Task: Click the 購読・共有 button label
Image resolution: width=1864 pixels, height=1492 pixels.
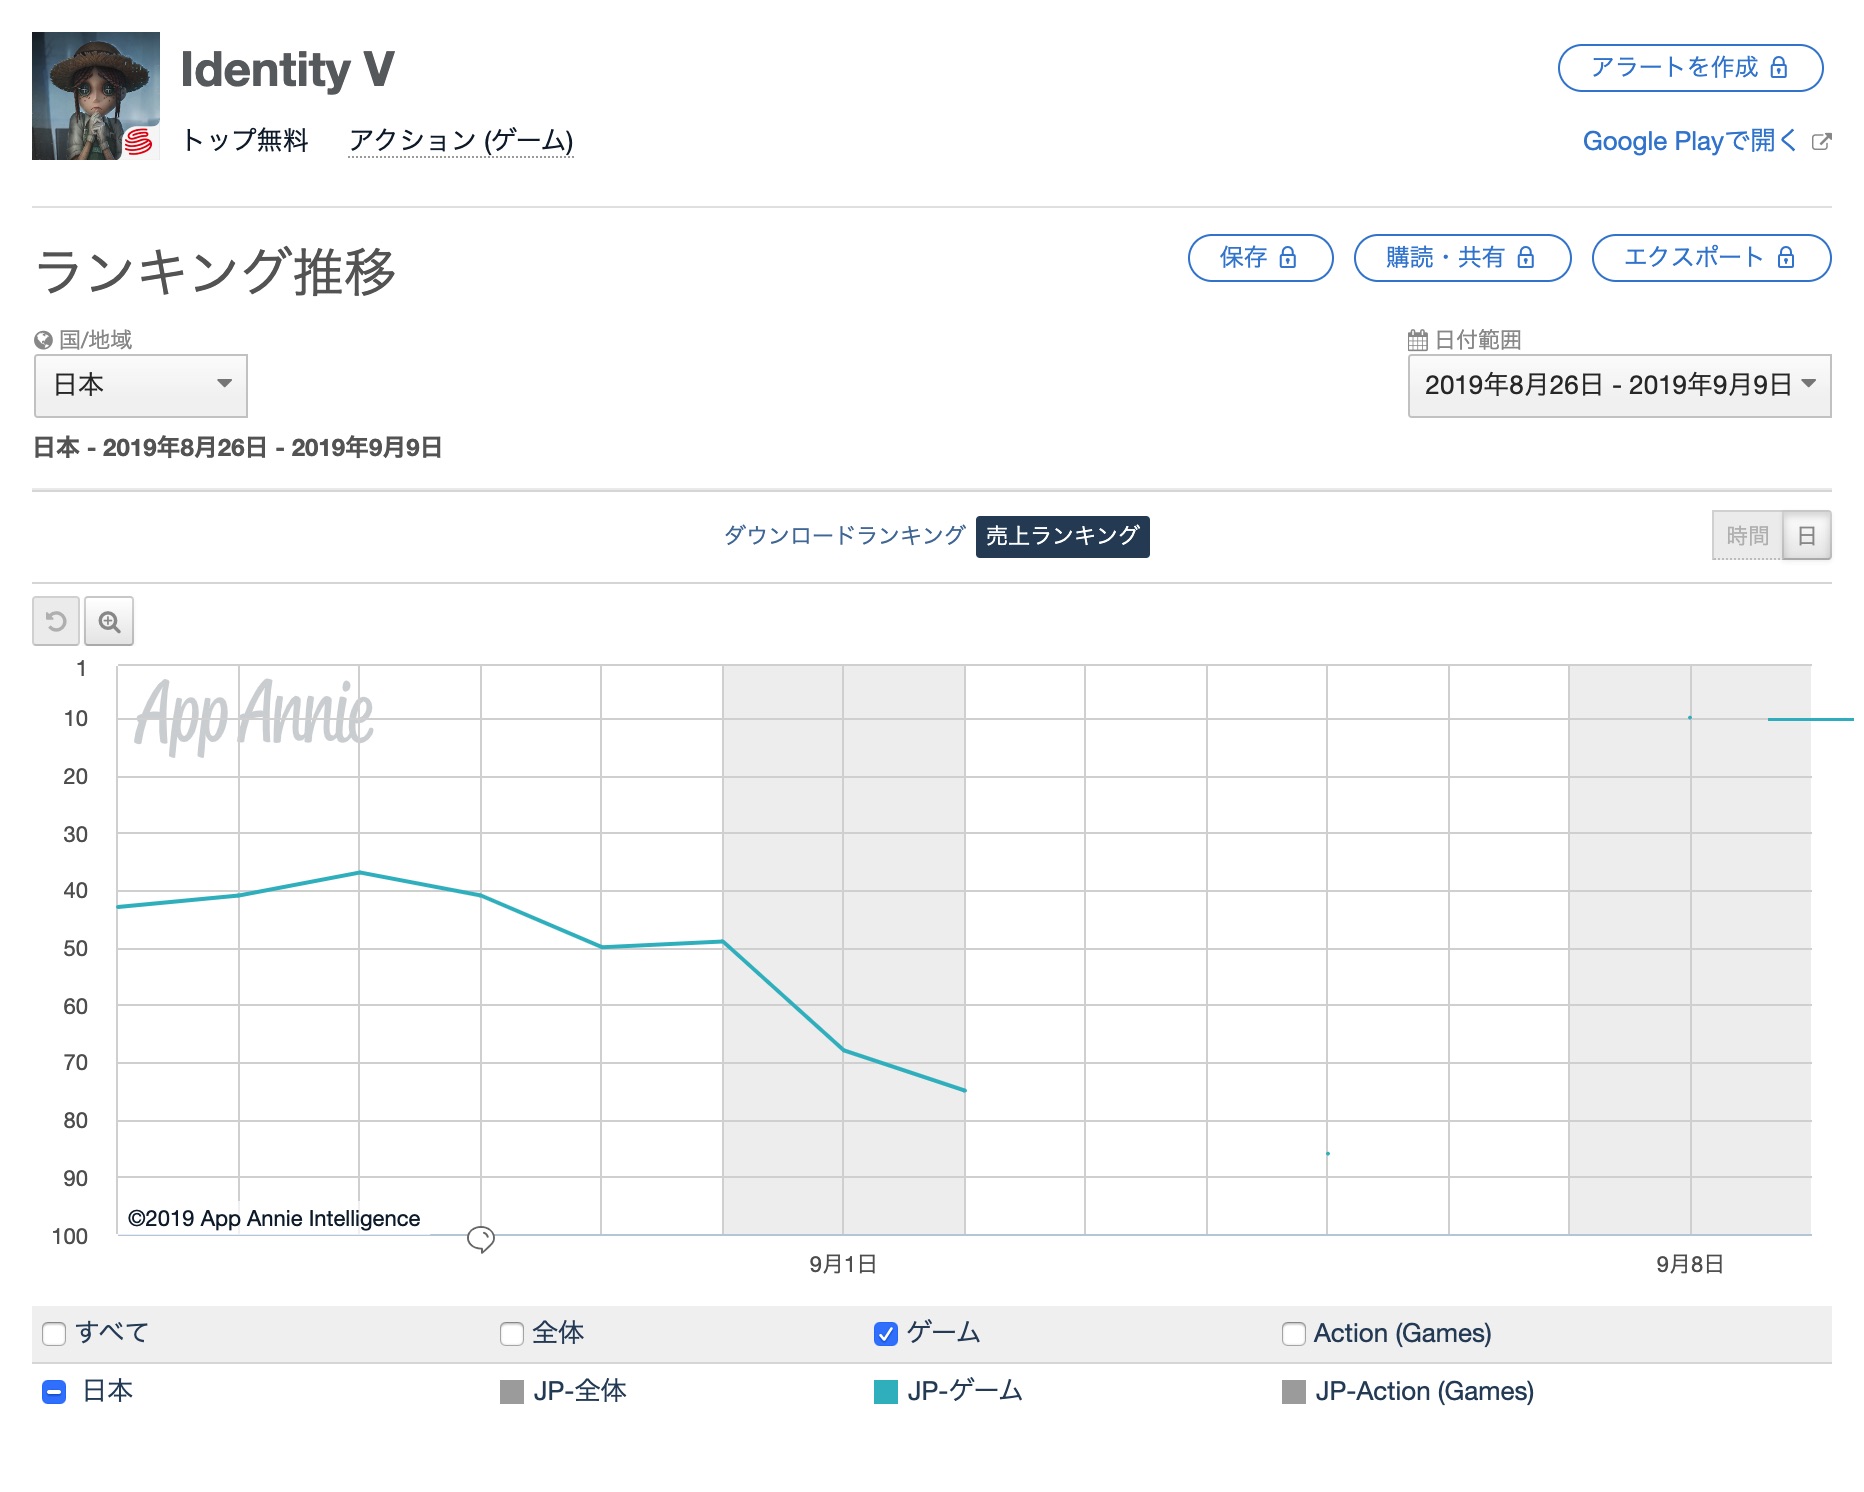Action: tap(1445, 257)
